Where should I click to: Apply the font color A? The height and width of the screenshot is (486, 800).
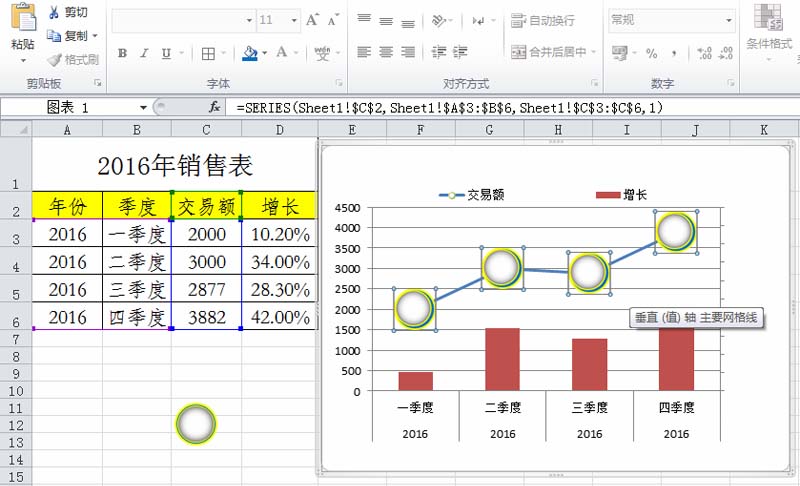pyautogui.click(x=282, y=52)
